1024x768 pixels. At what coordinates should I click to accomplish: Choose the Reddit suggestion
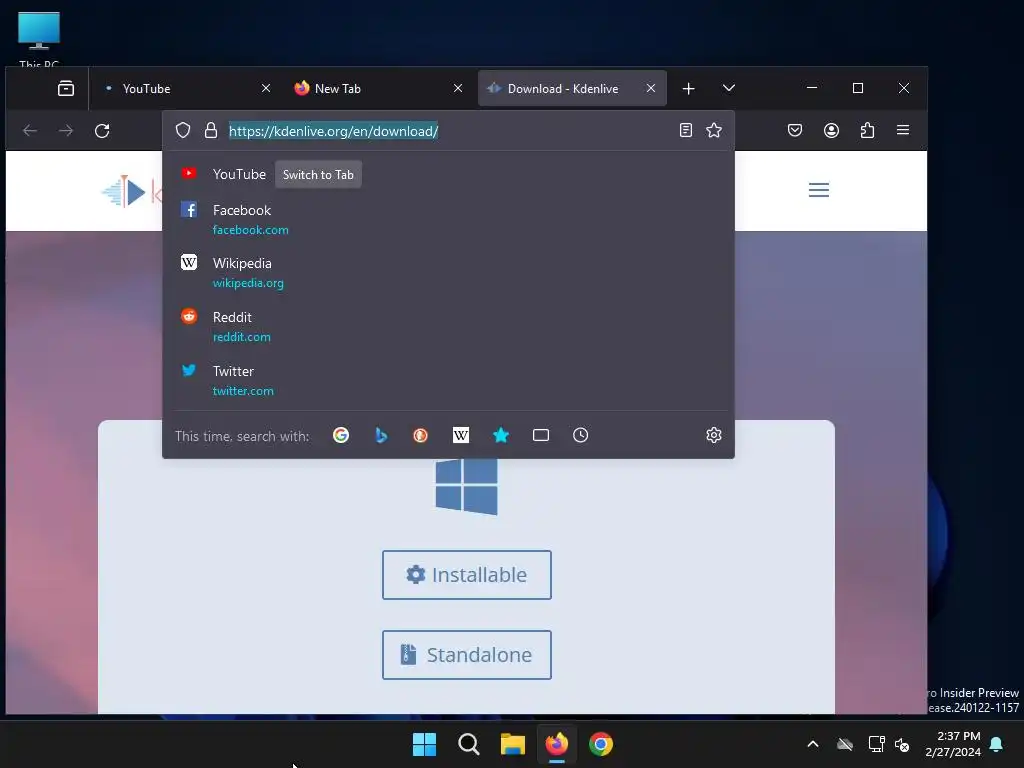(x=448, y=327)
